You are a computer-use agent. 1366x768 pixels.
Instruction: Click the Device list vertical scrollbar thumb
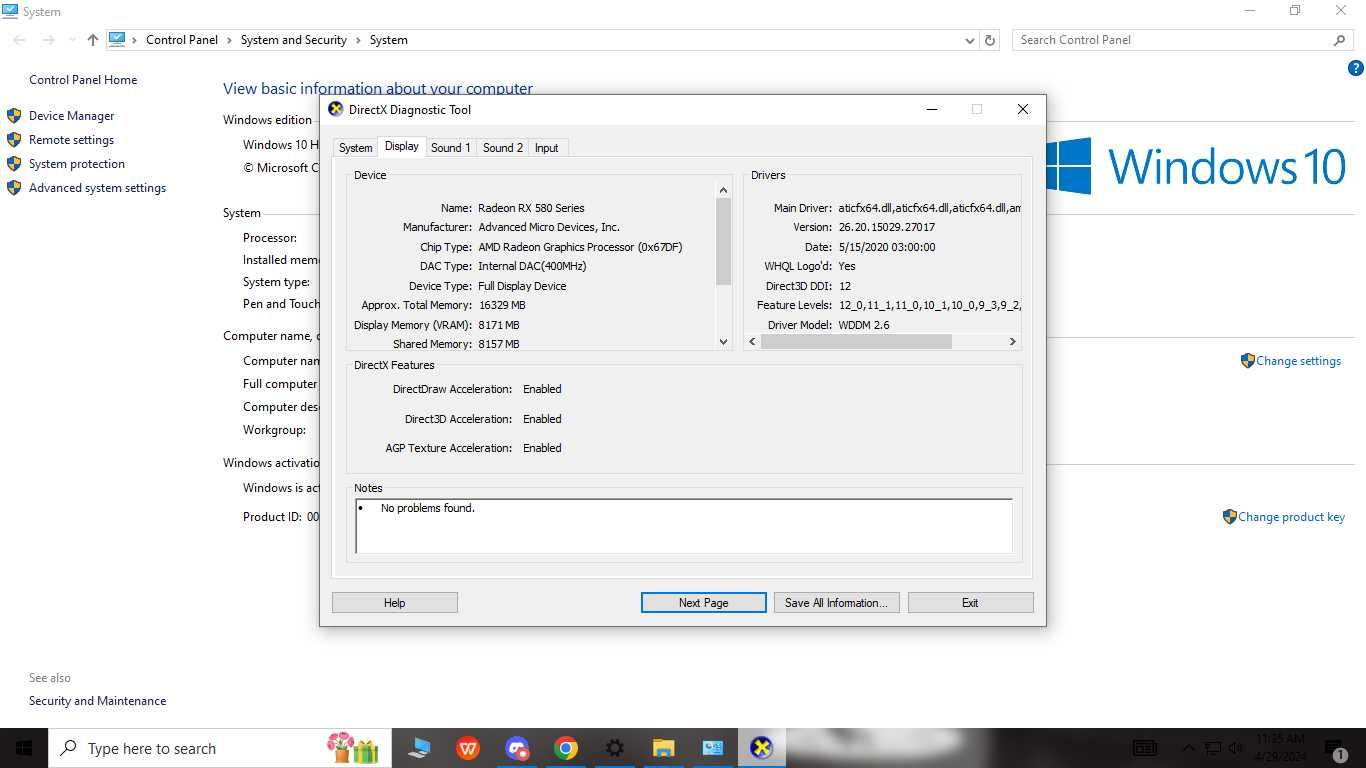[724, 241]
